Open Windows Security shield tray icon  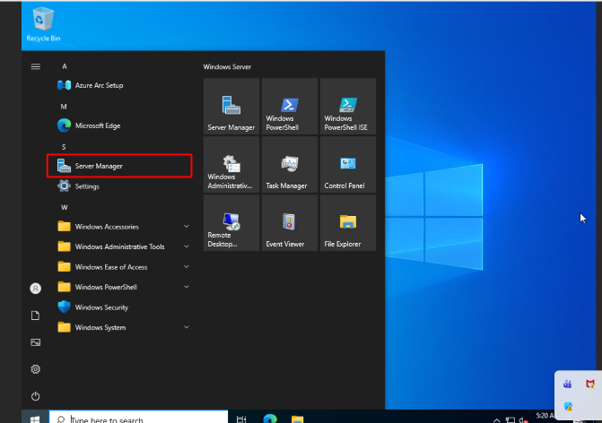(x=568, y=406)
